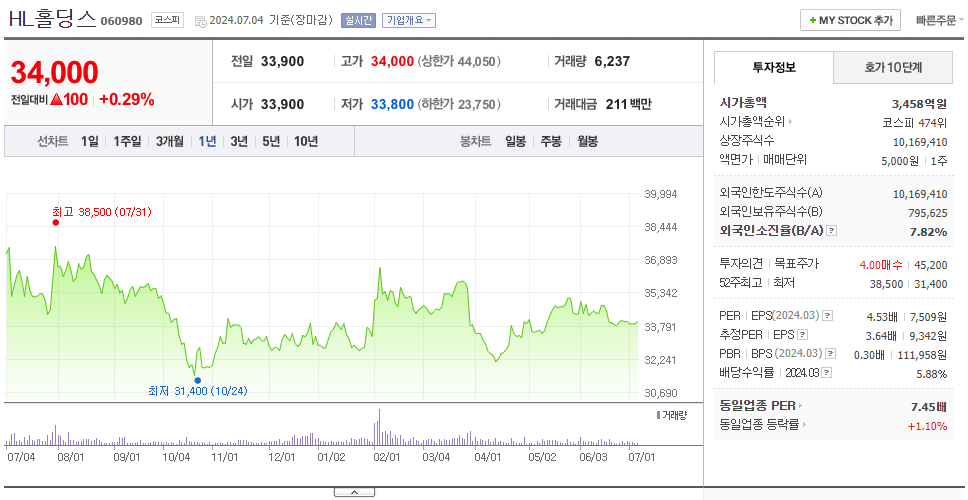Click the 동일업종 등락률 +1.10% value

pyautogui.click(x=927, y=426)
